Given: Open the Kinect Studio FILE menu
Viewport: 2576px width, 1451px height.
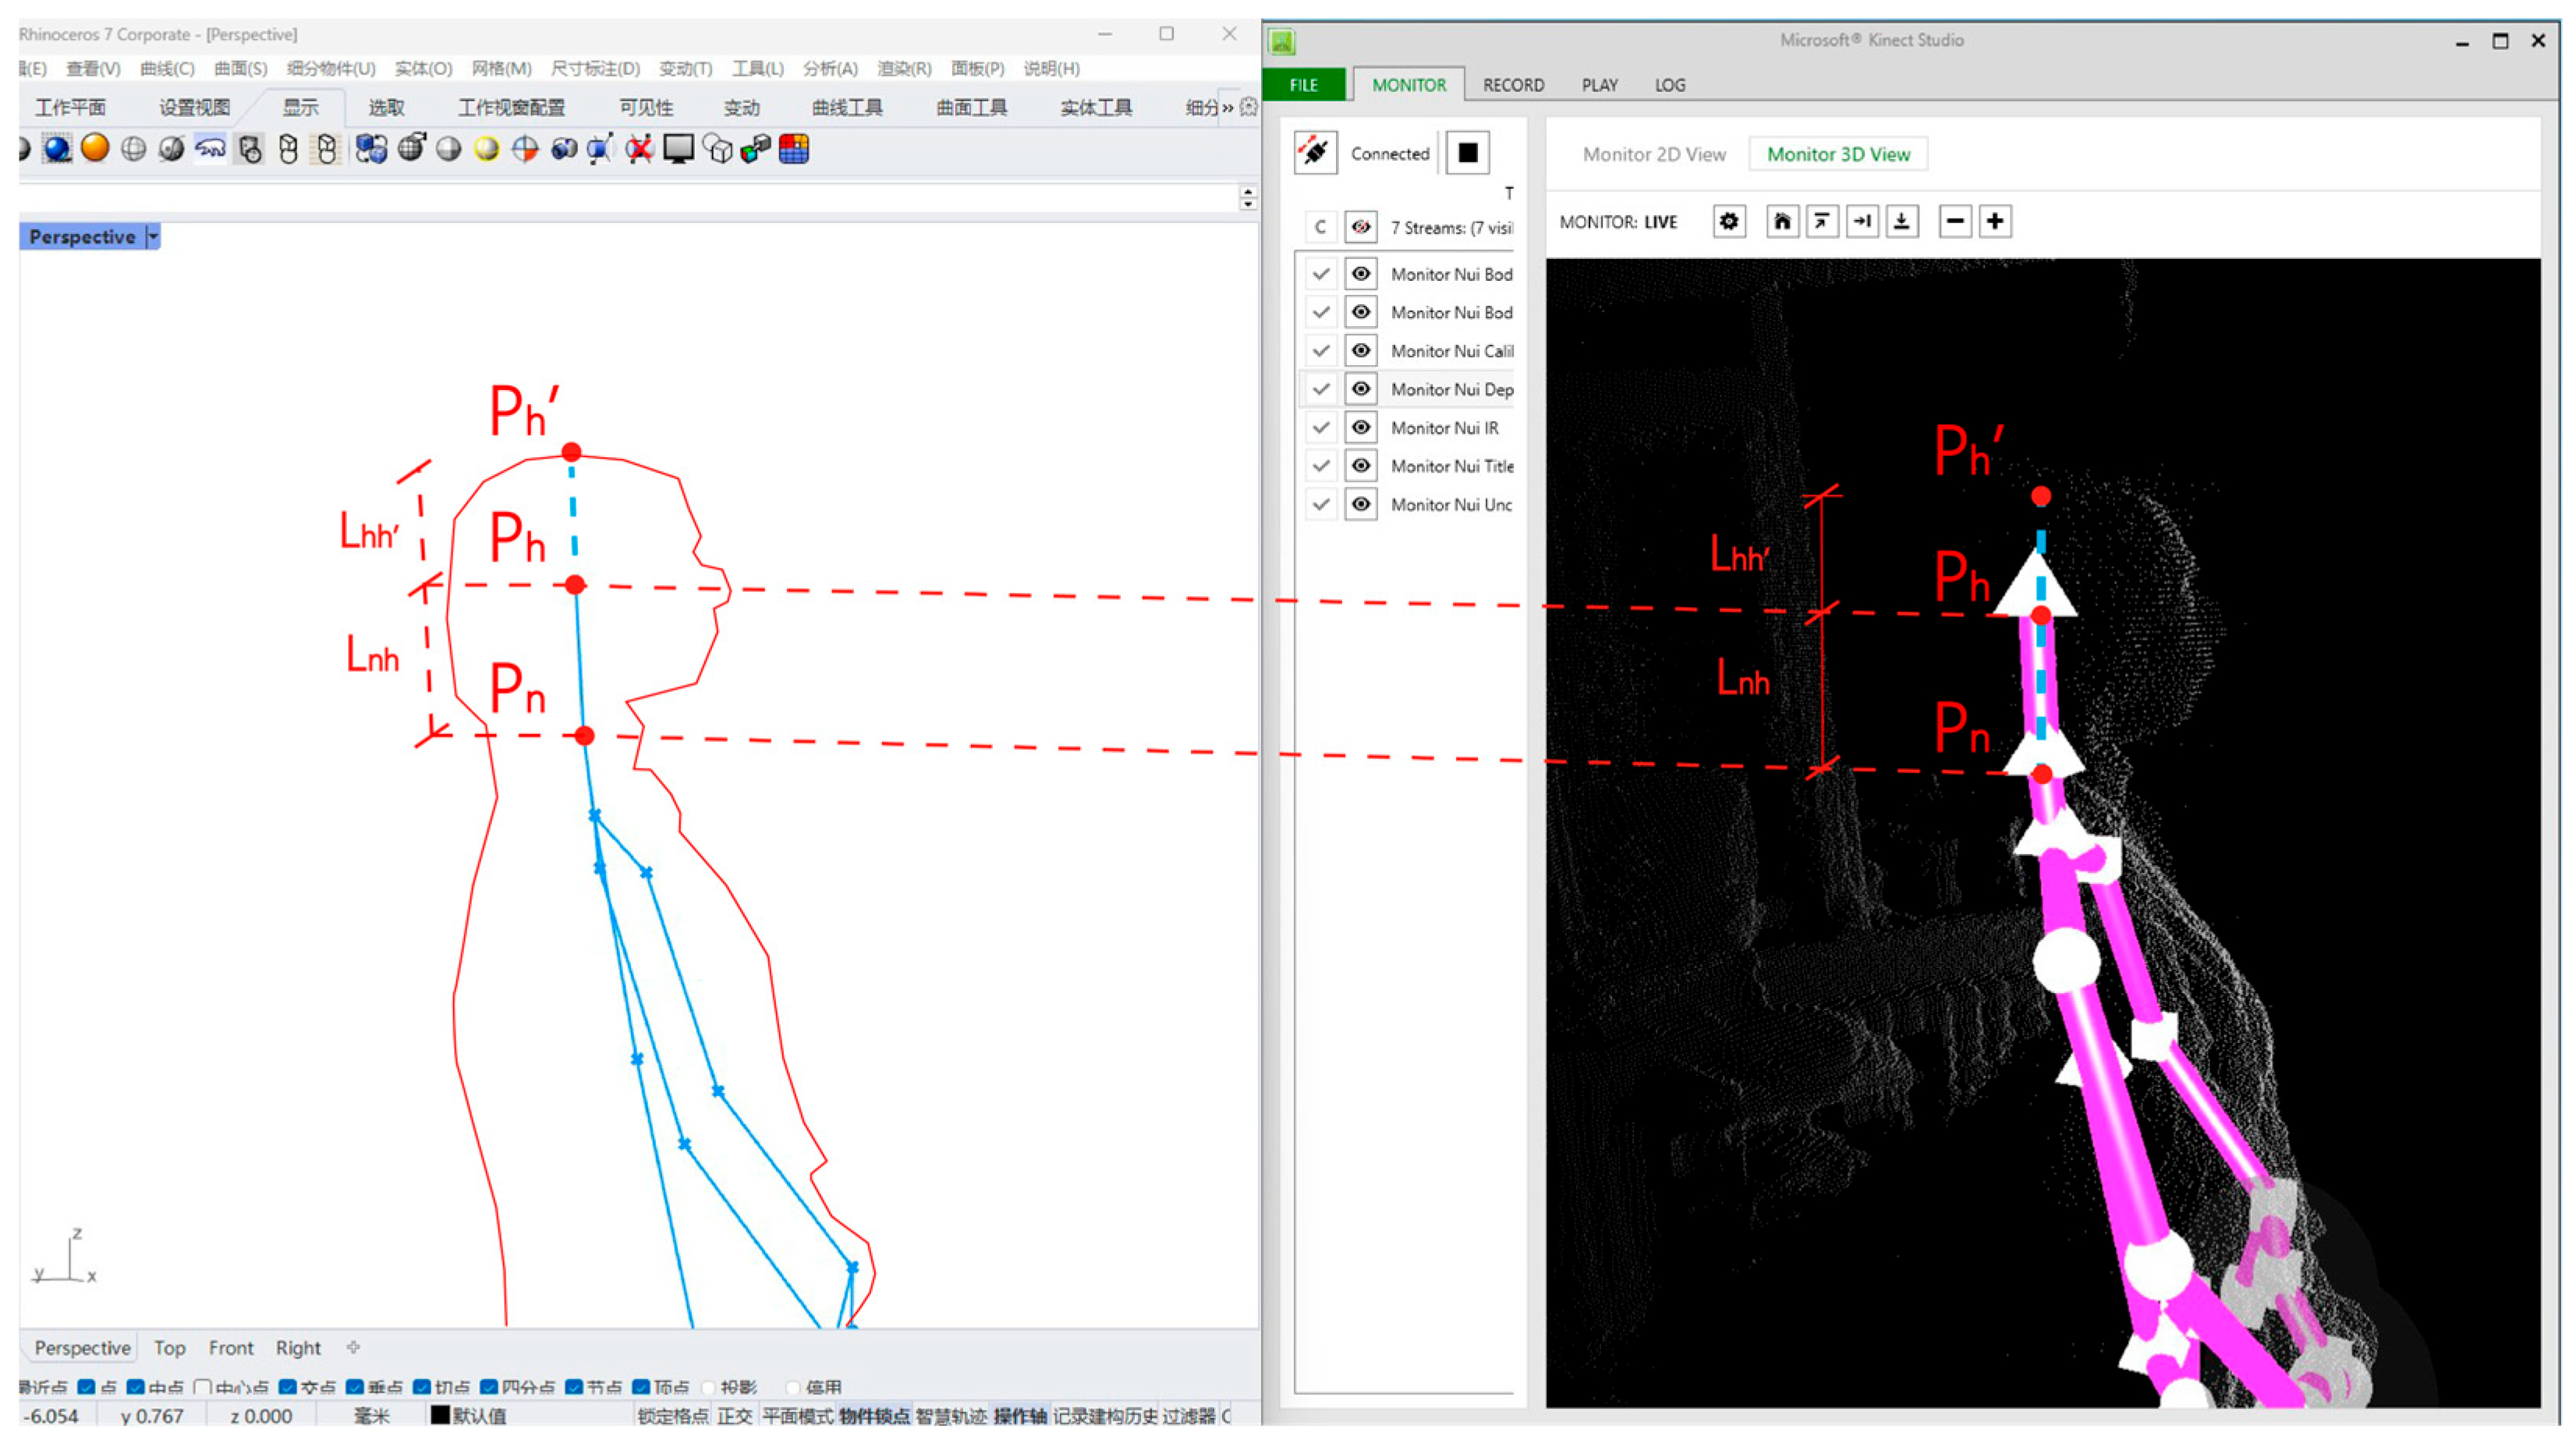Looking at the screenshot, I should pos(1303,85).
